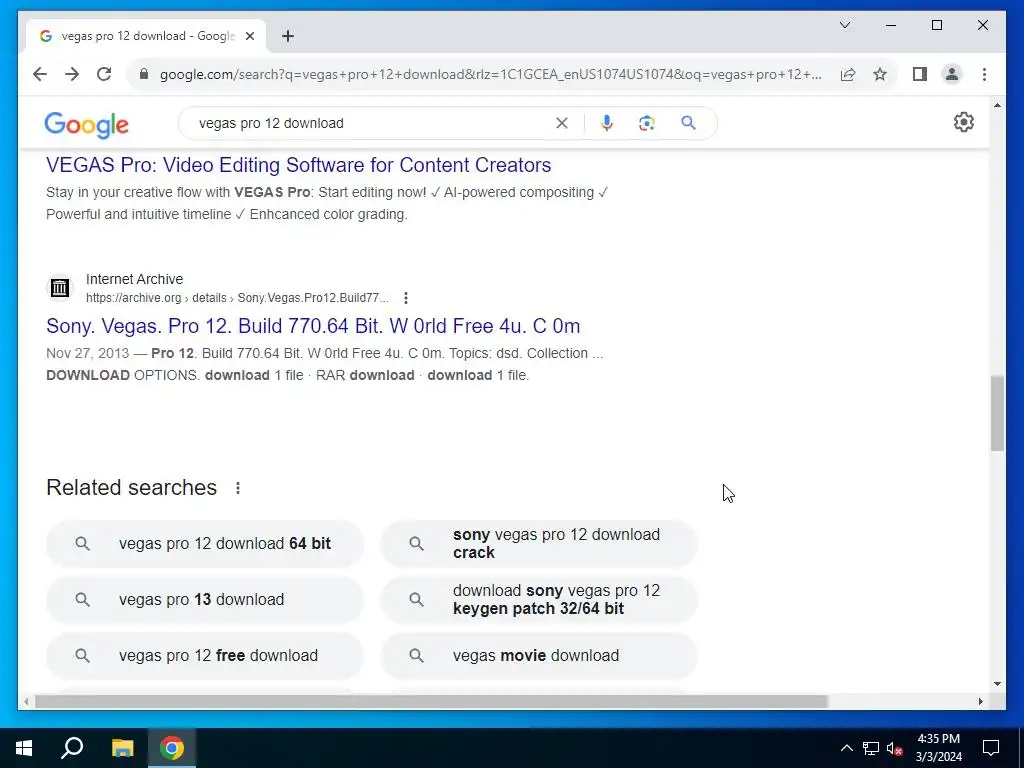
Task: Open the notification center
Action: tap(991, 748)
